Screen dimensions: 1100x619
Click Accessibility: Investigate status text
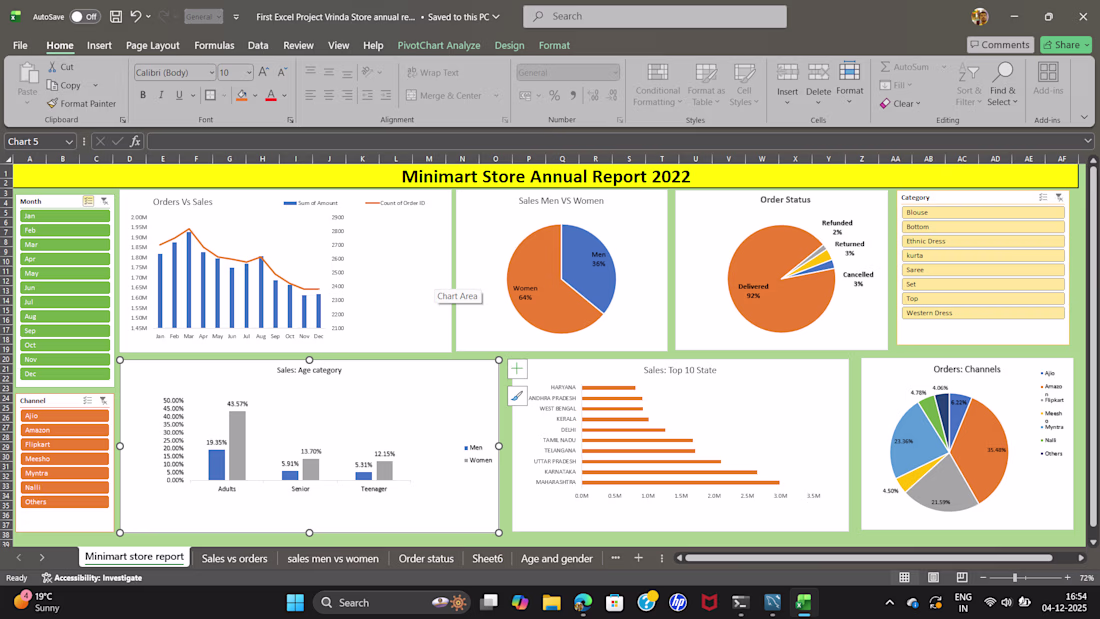(x=92, y=578)
